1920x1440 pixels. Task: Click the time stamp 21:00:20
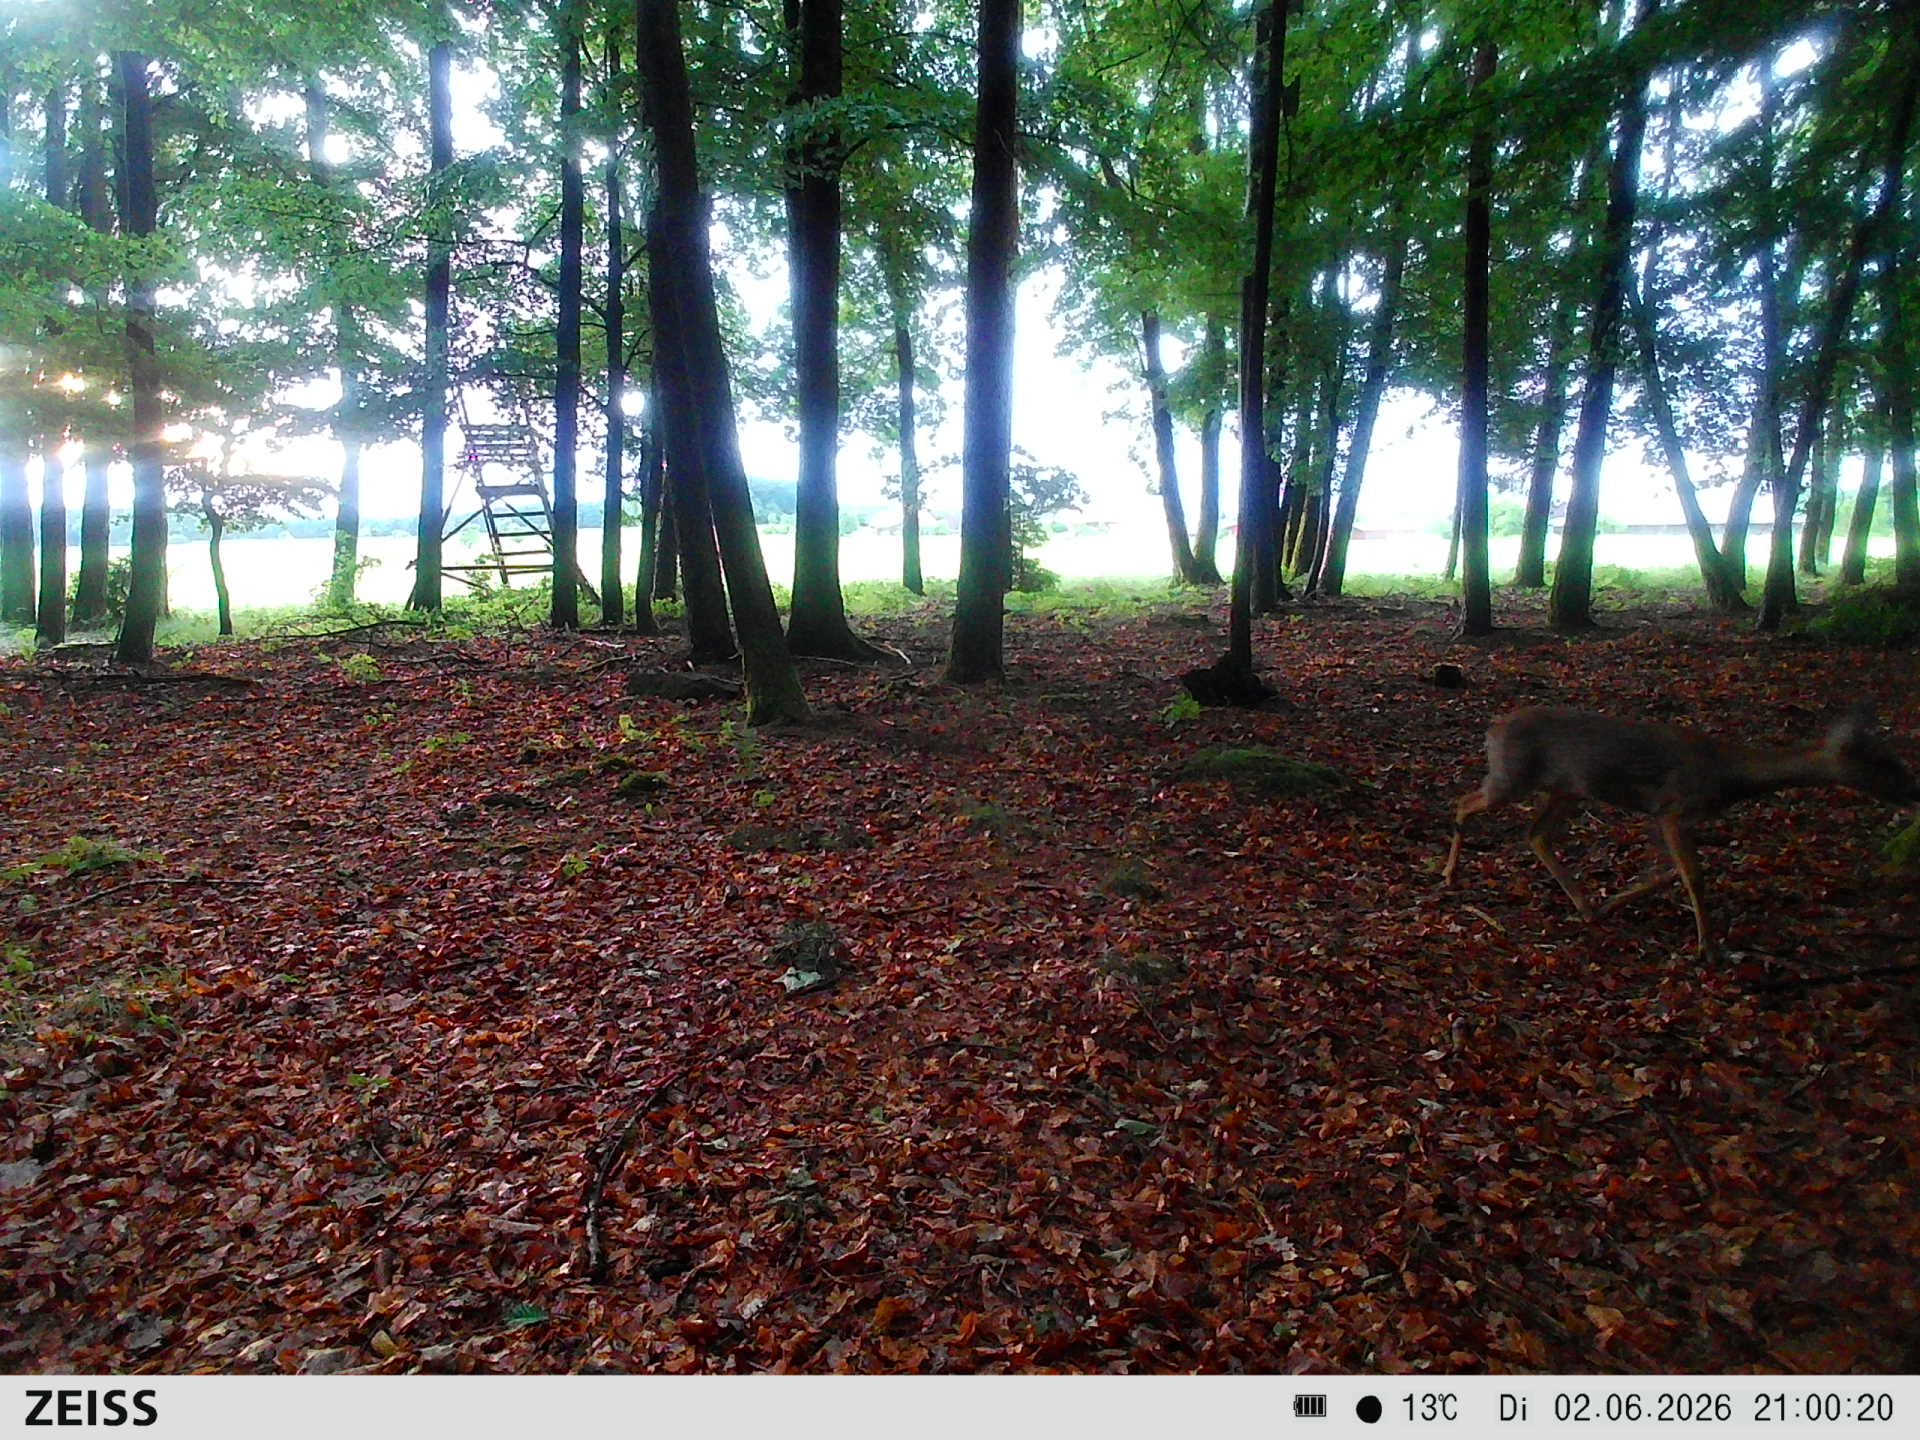click(1823, 1408)
